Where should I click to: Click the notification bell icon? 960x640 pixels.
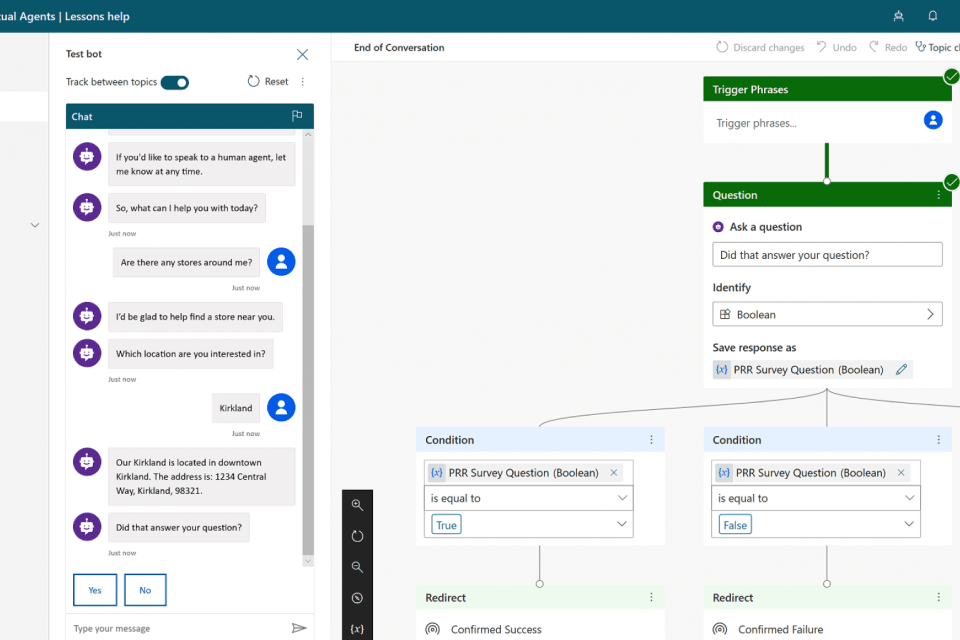coord(932,16)
